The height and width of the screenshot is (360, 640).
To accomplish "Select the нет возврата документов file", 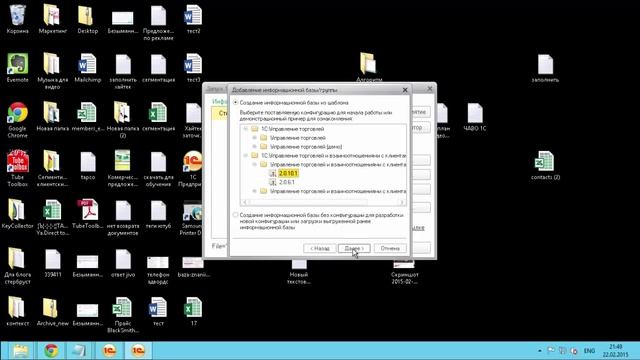I will tap(123, 217).
